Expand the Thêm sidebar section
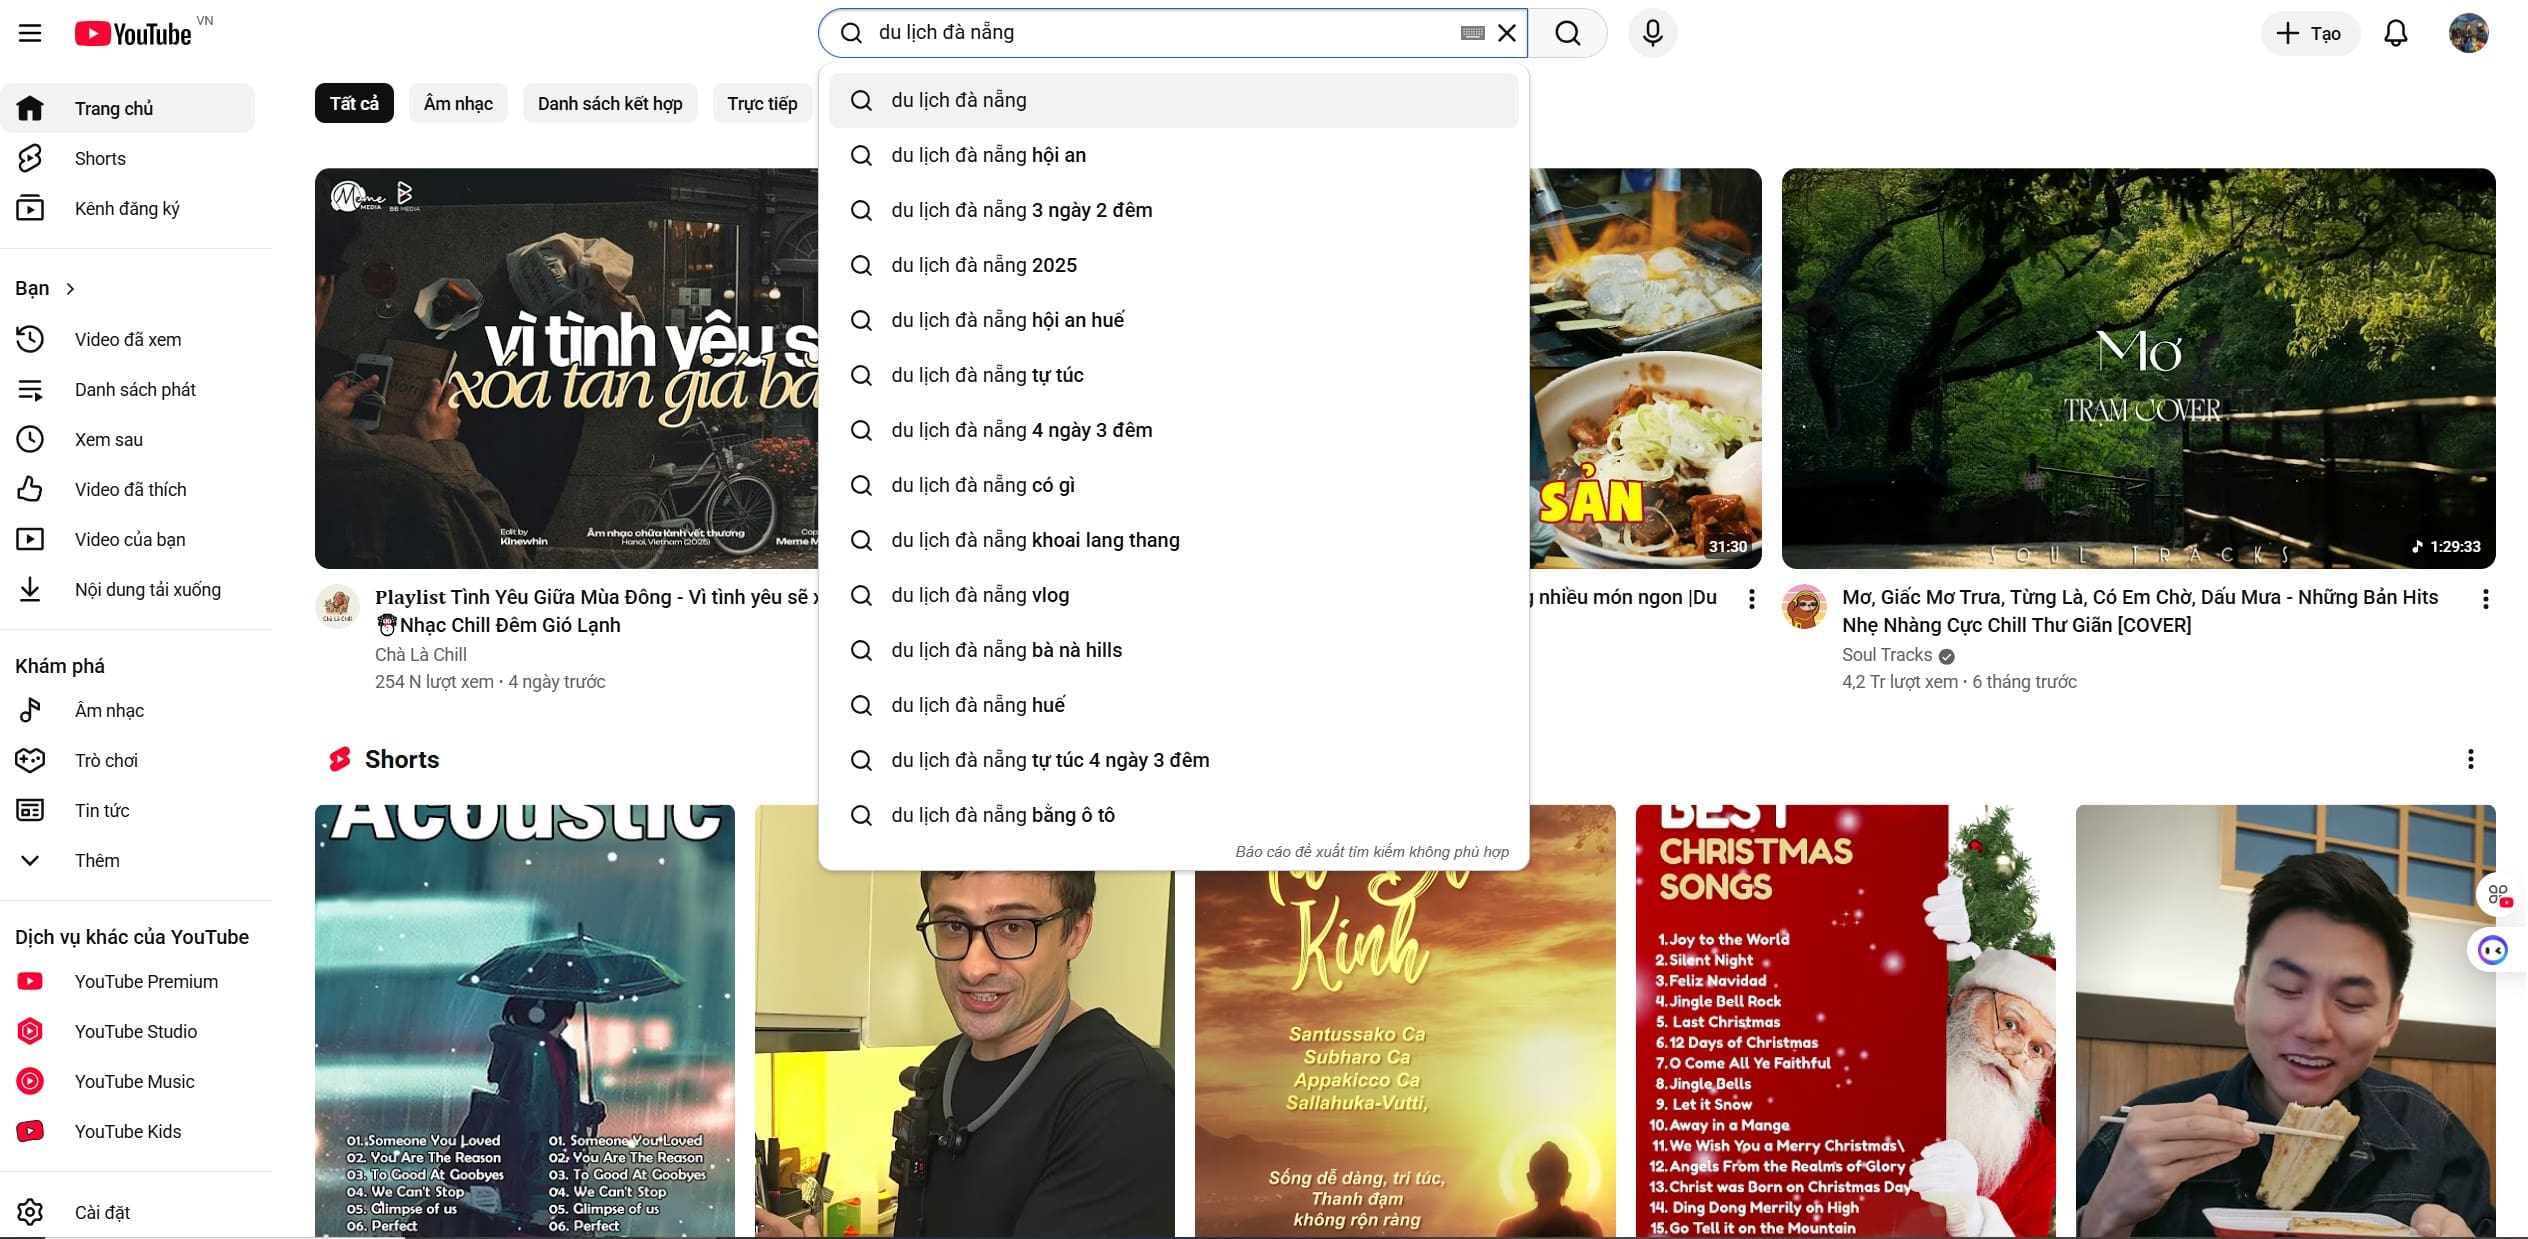Screen dimensions: 2528x1239 (x=127, y=860)
